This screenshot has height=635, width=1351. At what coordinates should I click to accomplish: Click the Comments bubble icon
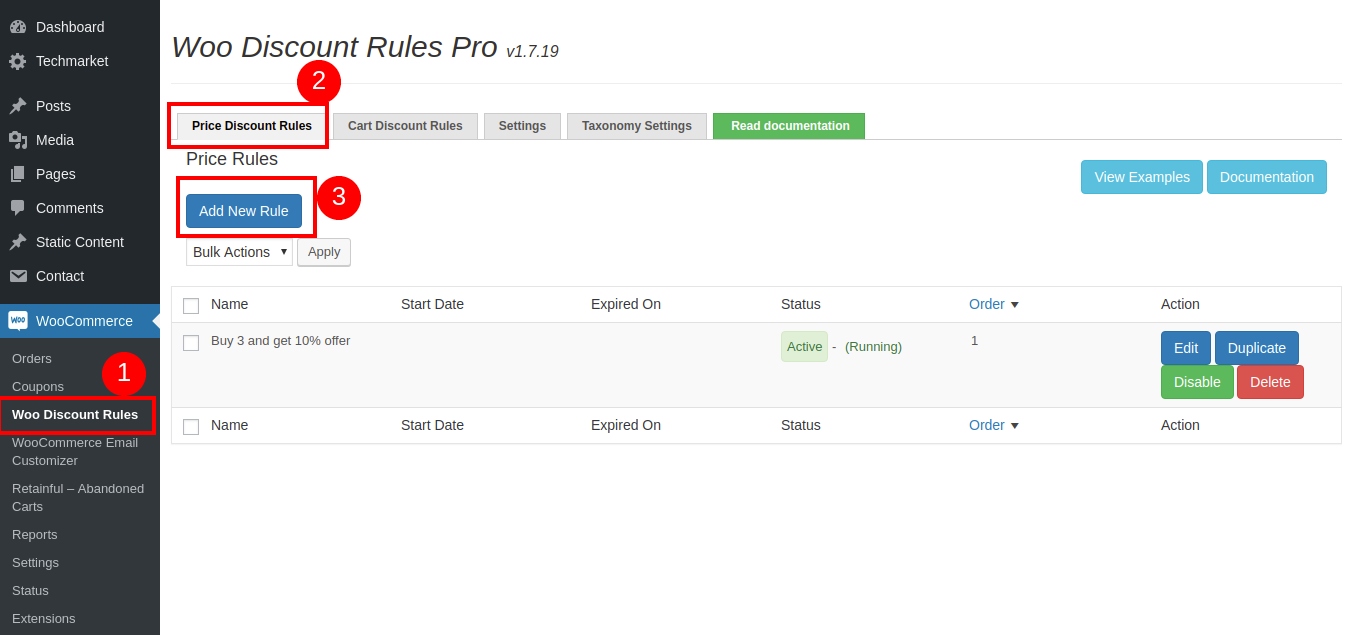[18, 208]
